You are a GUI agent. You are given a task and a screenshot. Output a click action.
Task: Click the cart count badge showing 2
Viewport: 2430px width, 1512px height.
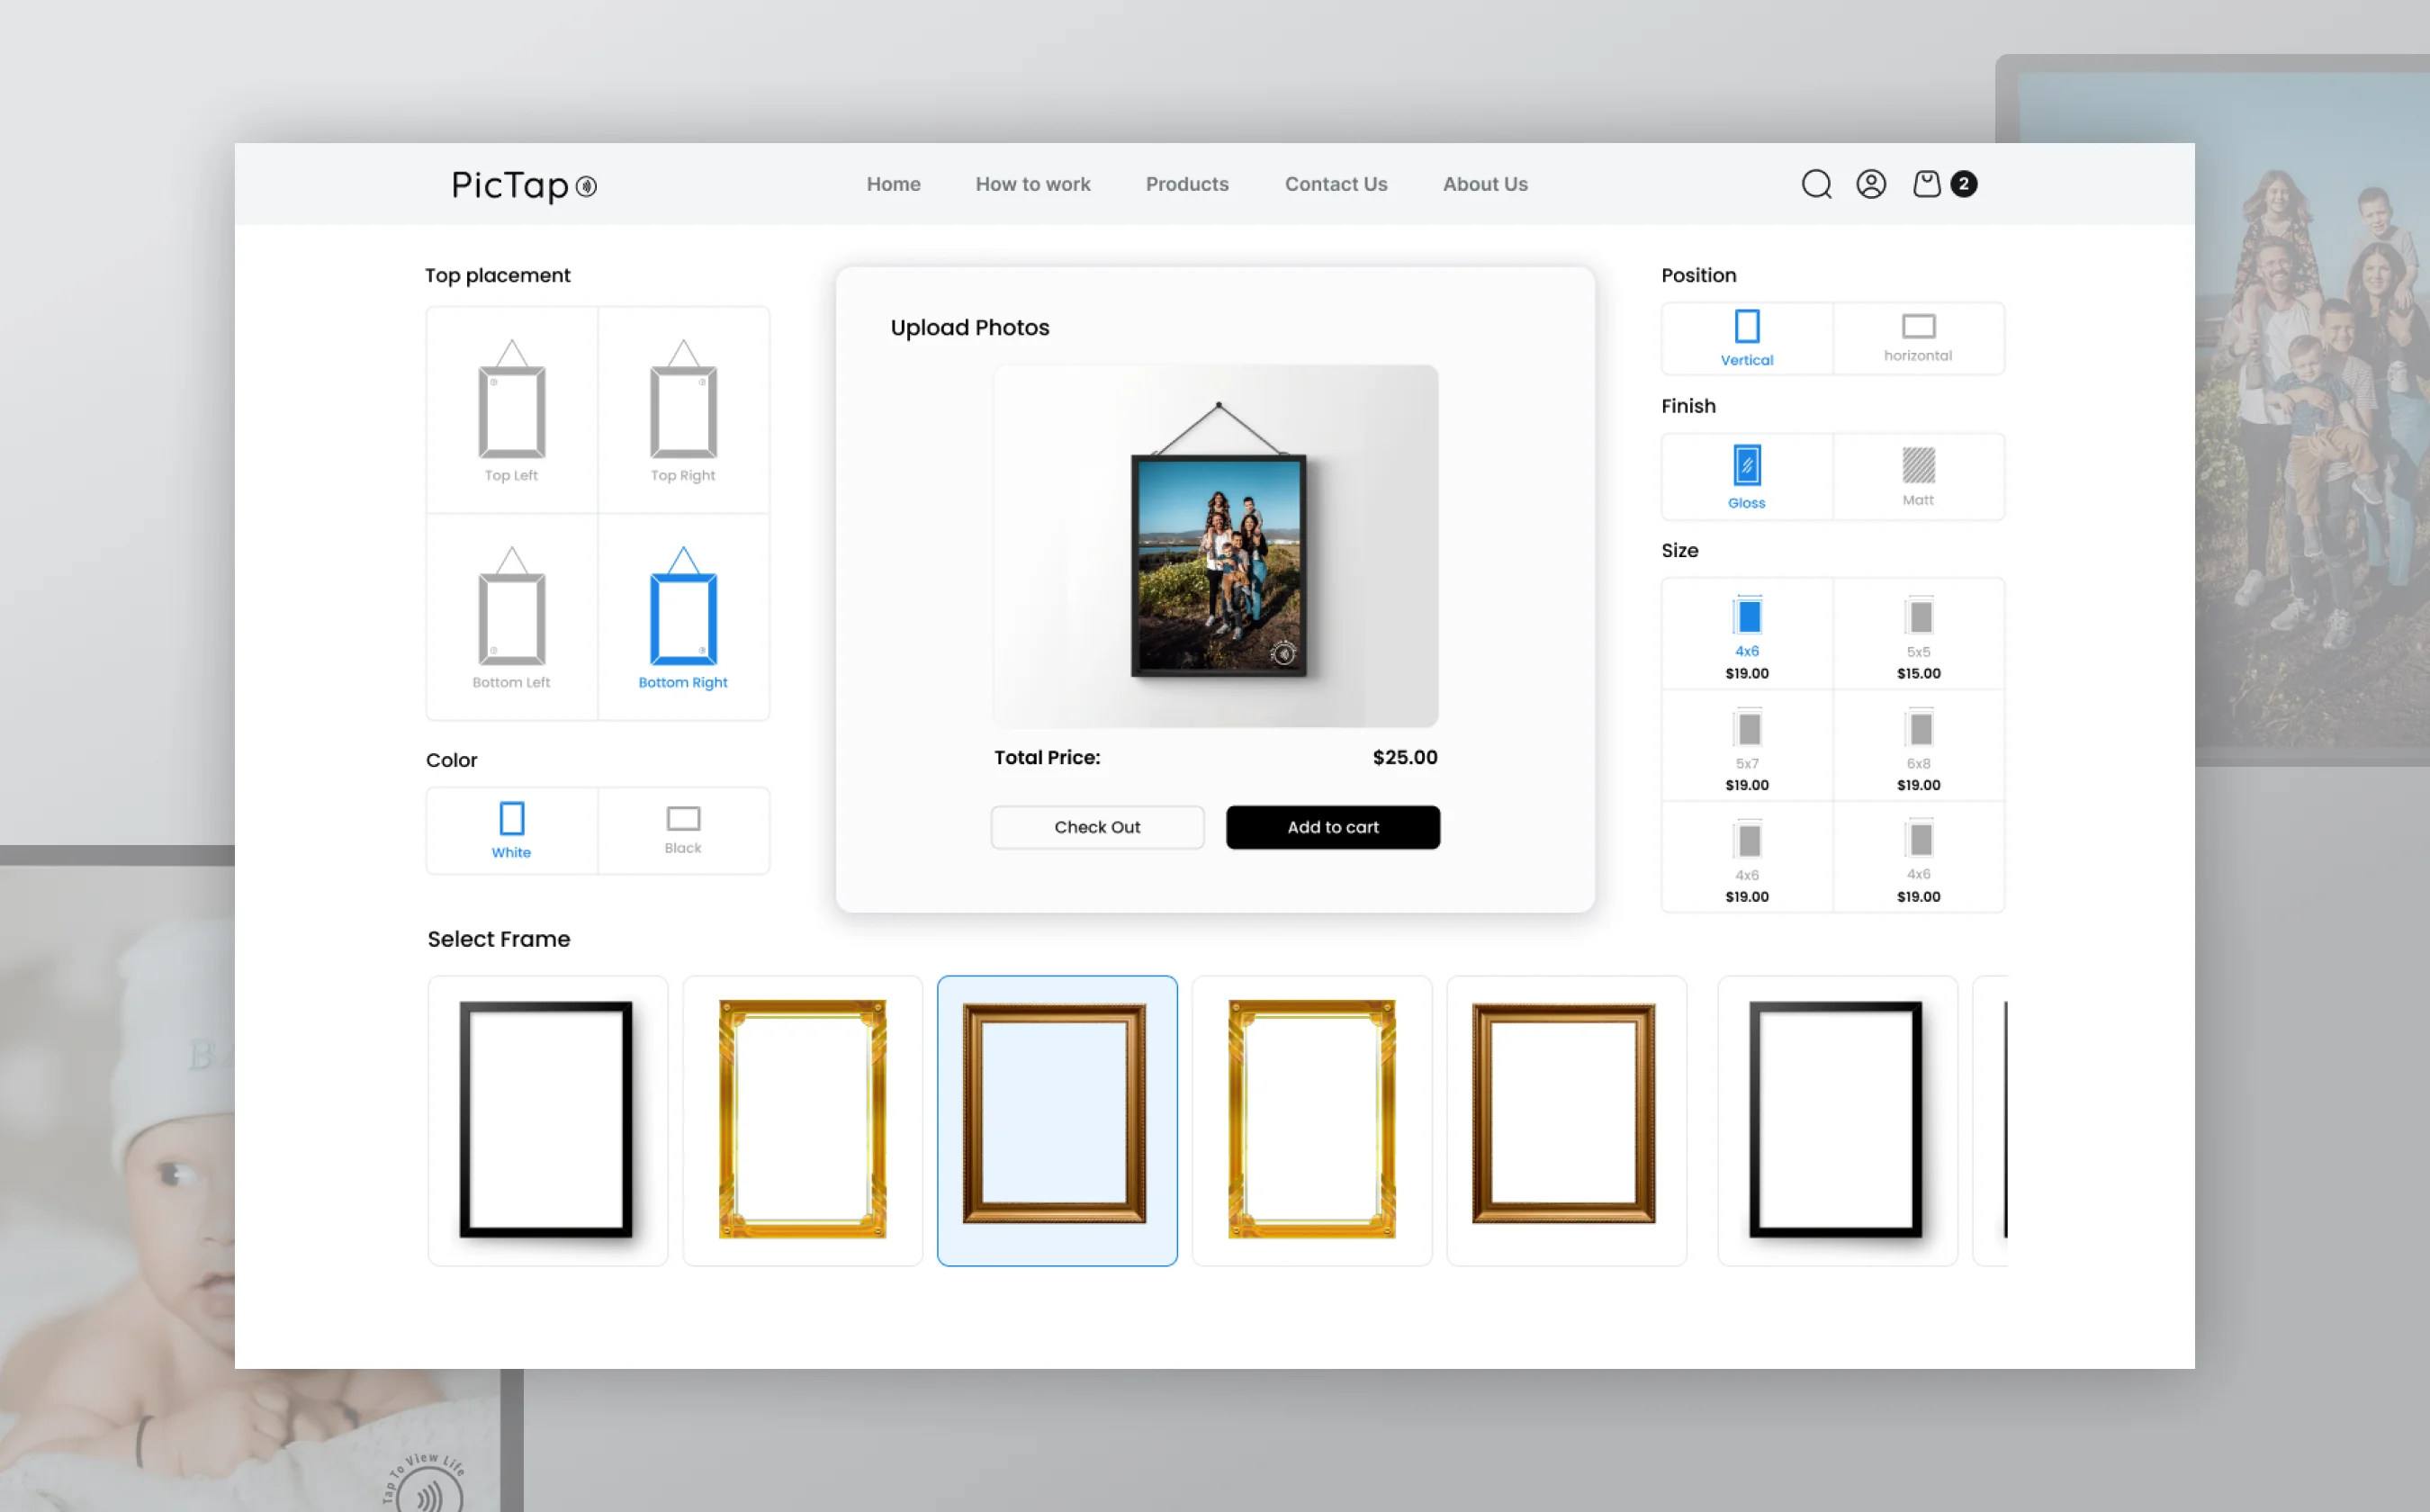1963,184
